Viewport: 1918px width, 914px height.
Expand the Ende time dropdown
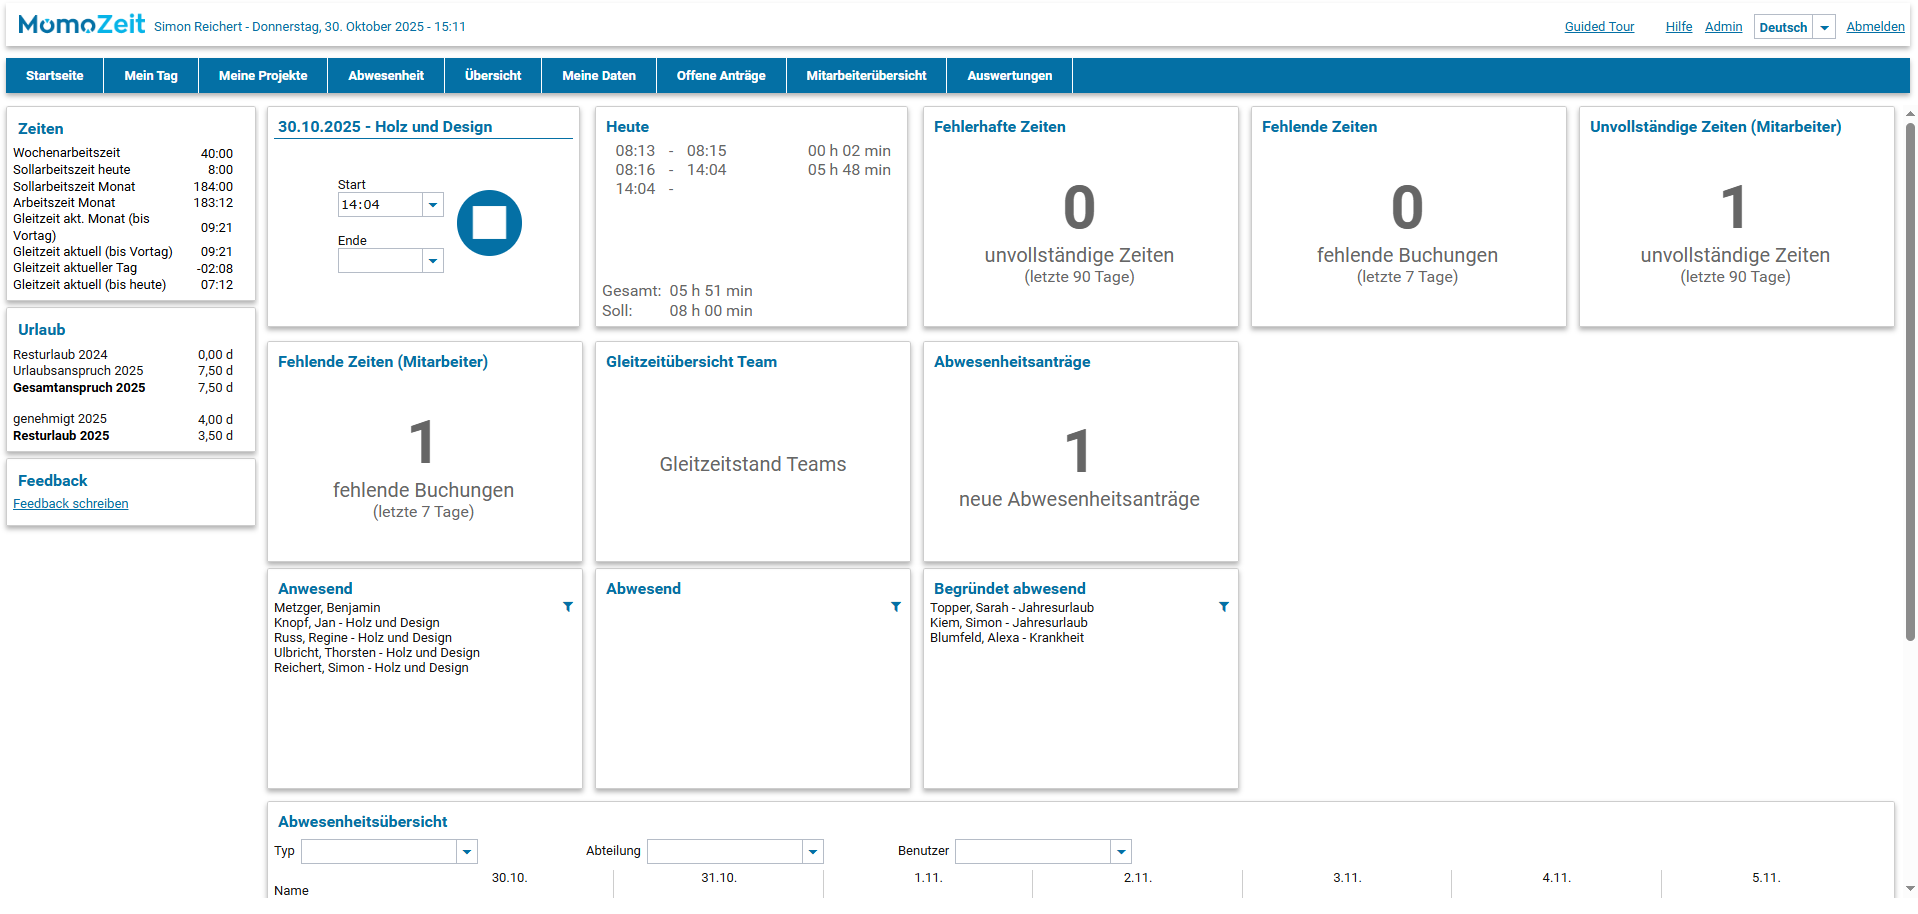click(x=433, y=261)
